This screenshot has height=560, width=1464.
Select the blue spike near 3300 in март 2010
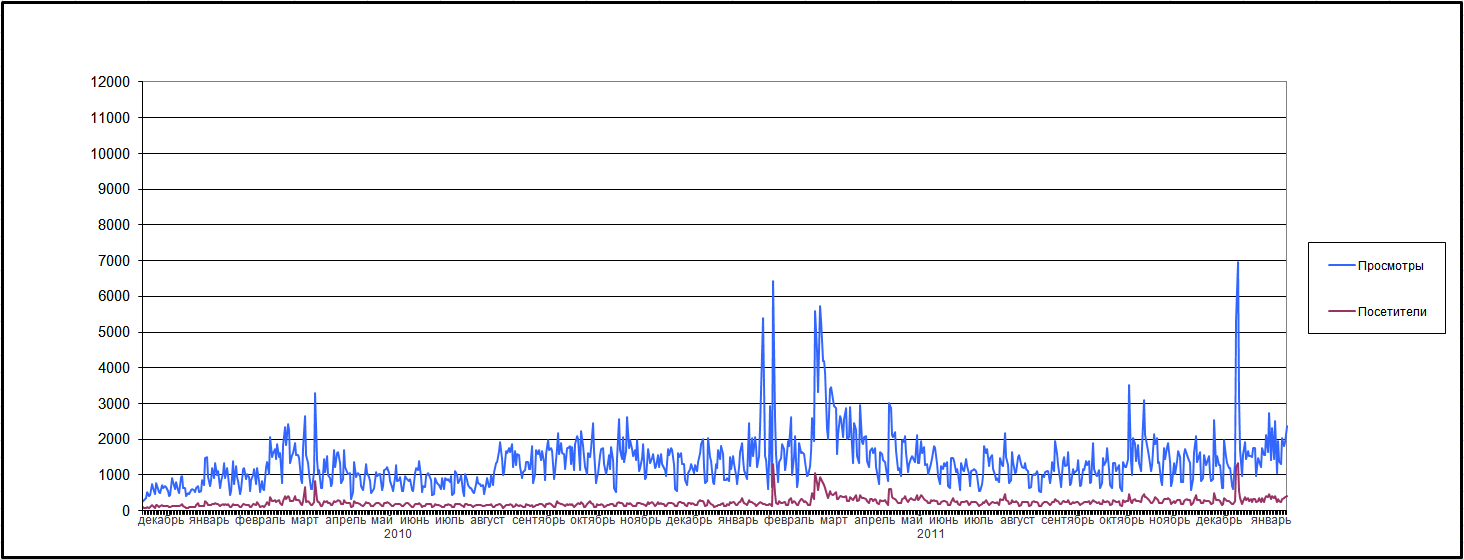[315, 394]
